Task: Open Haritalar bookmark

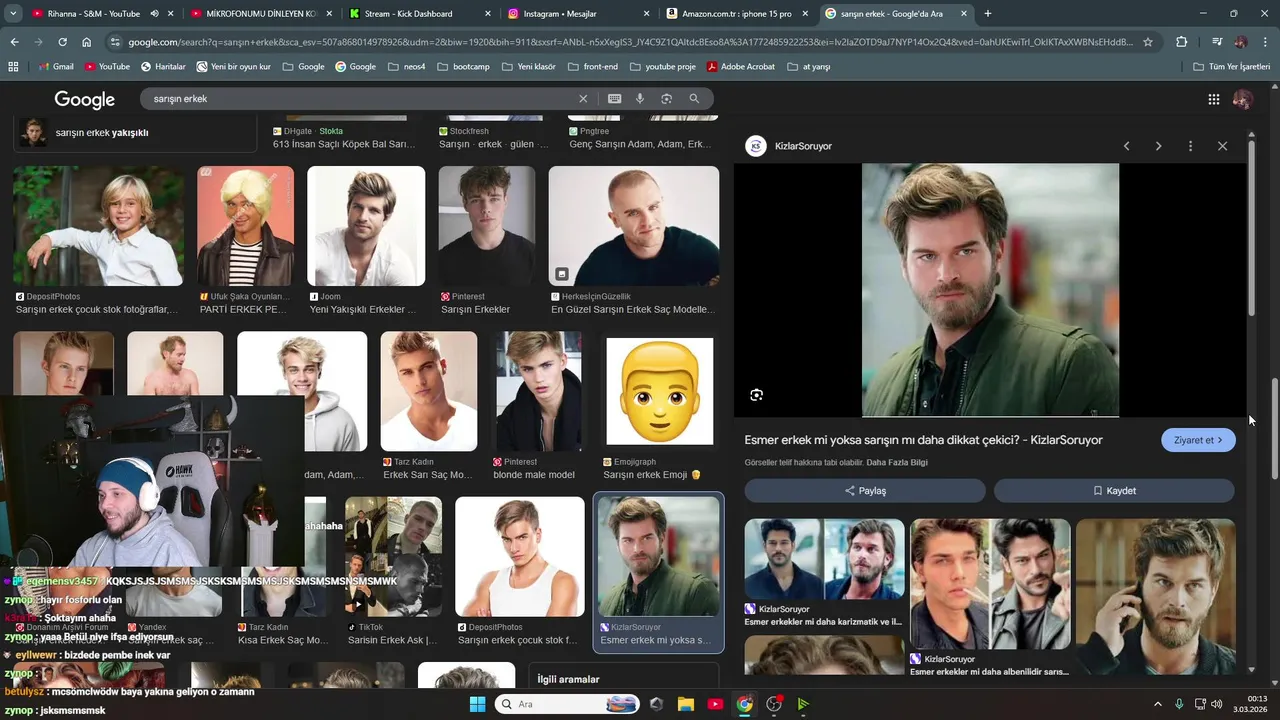Action: click(163, 67)
